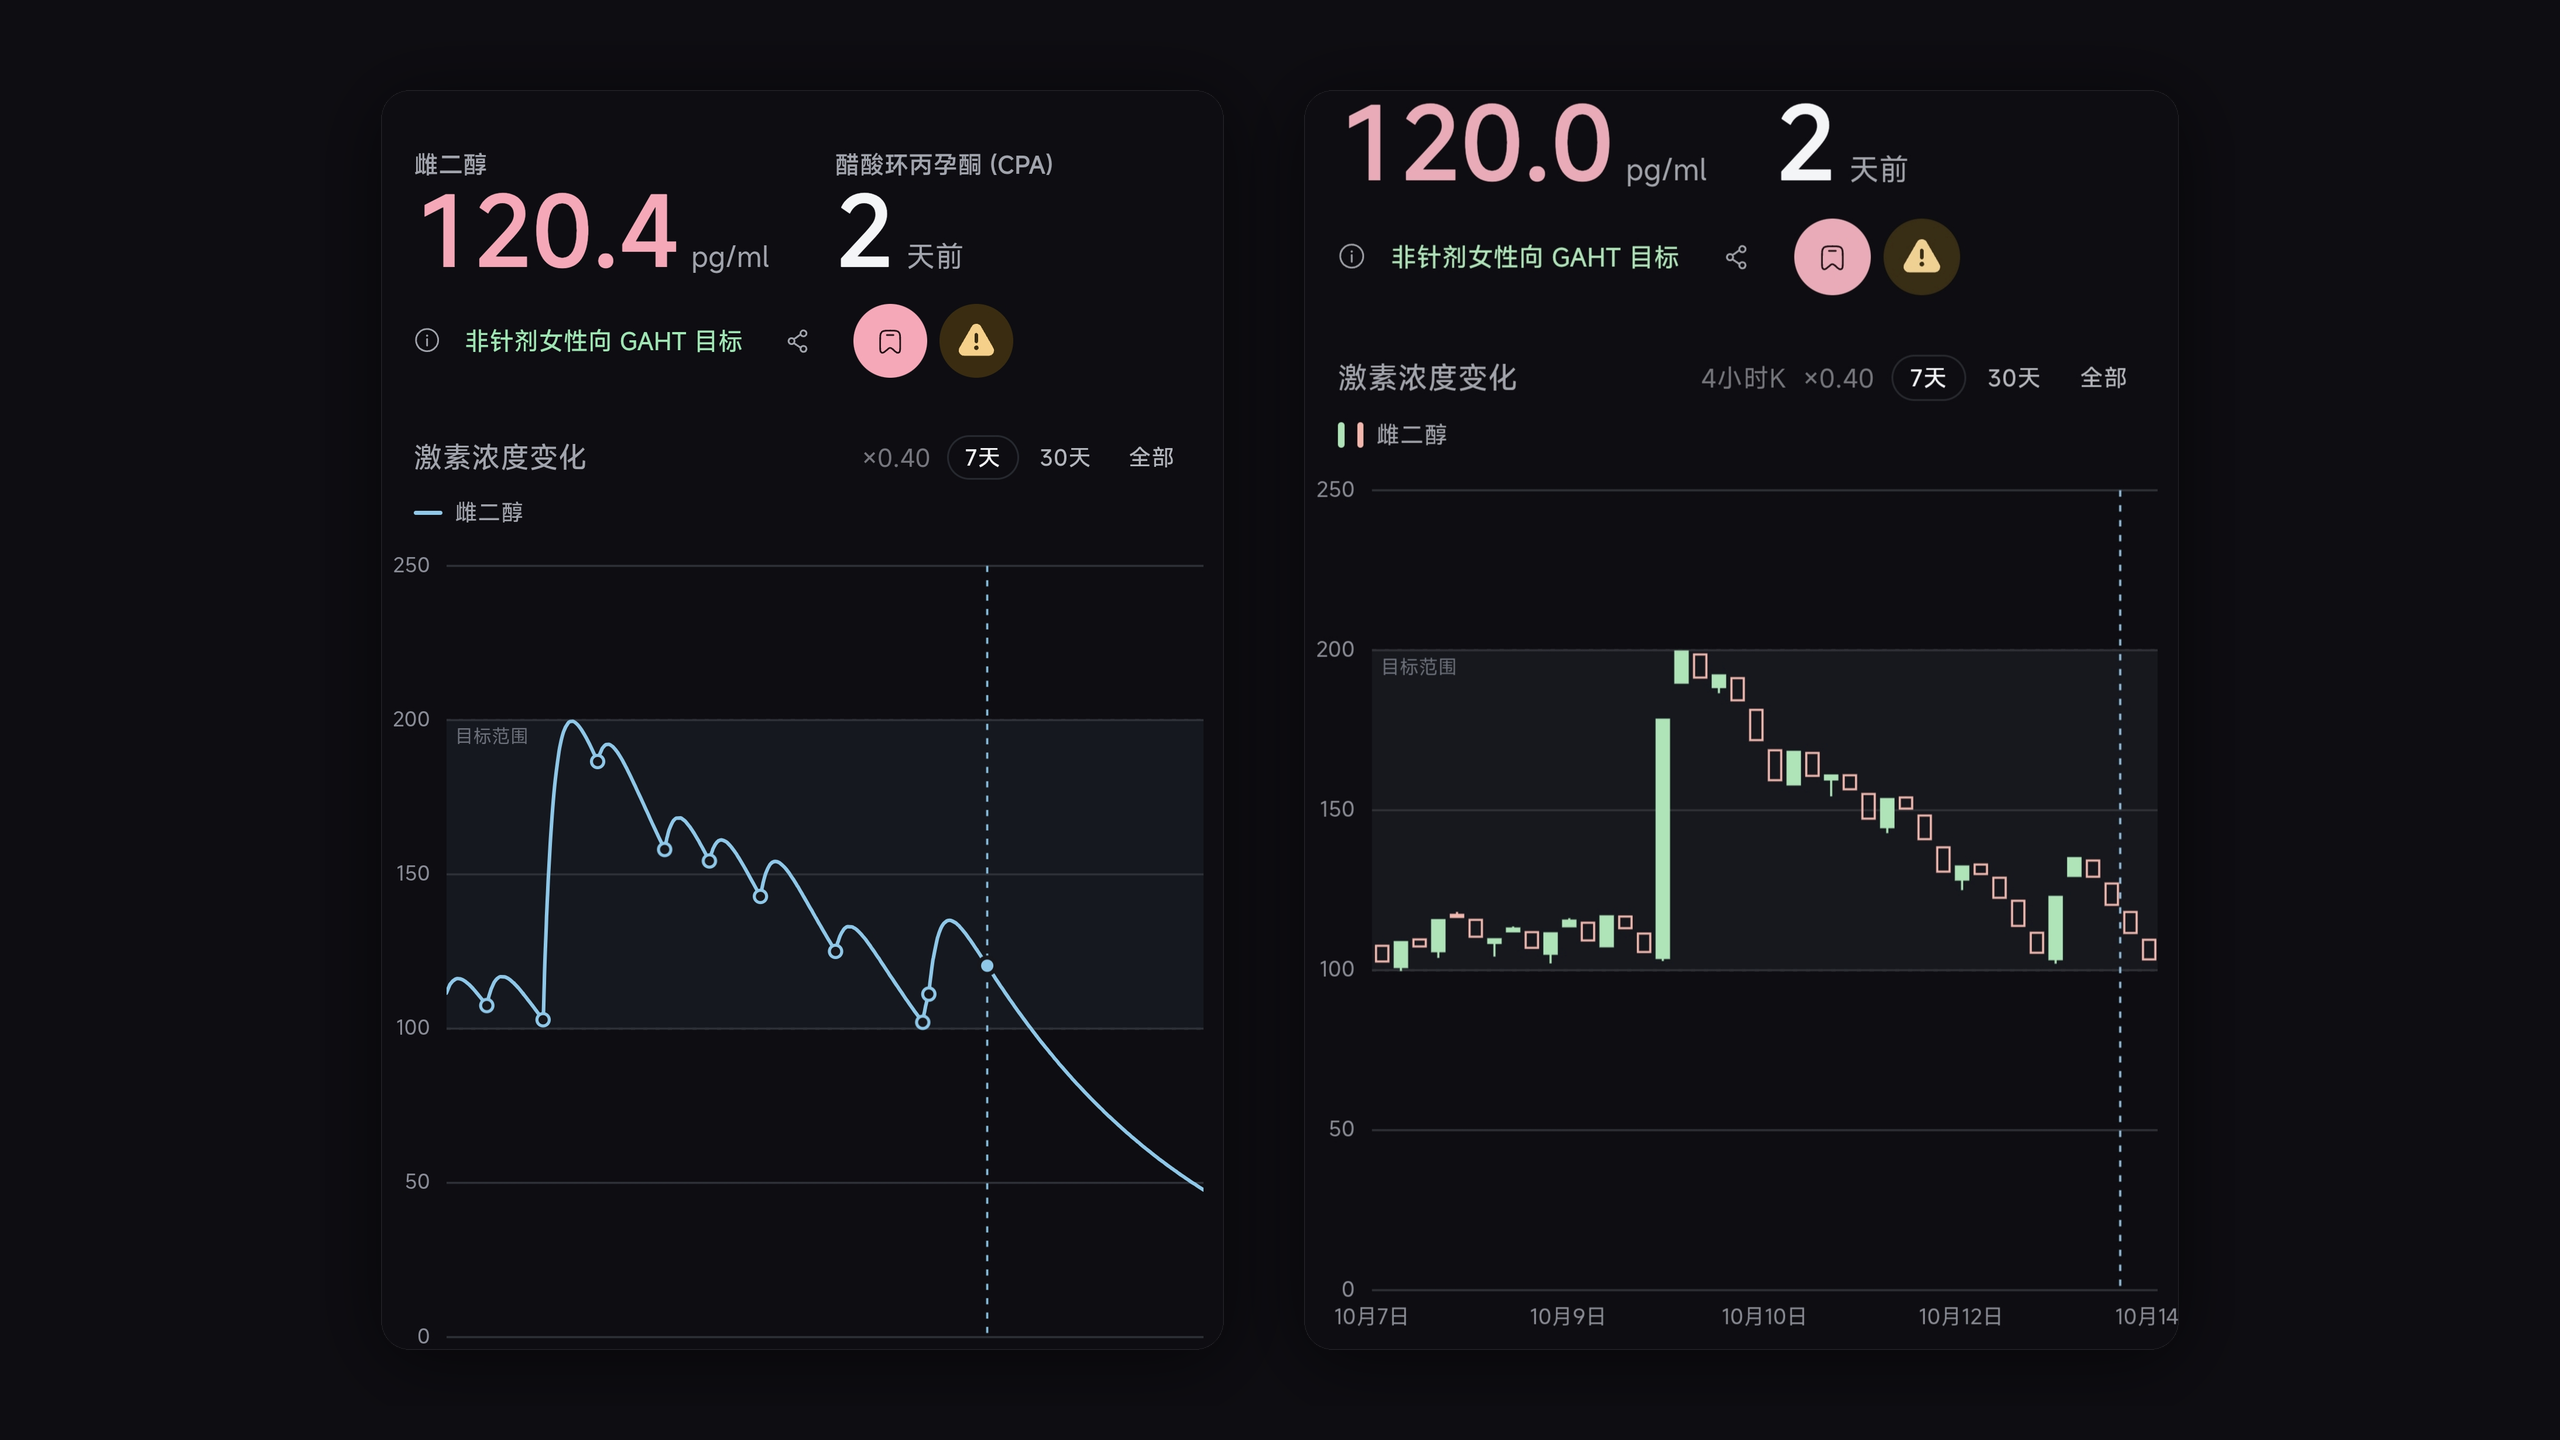Click the info icon in the left card
This screenshot has width=2560, height=1440.
coord(427,341)
